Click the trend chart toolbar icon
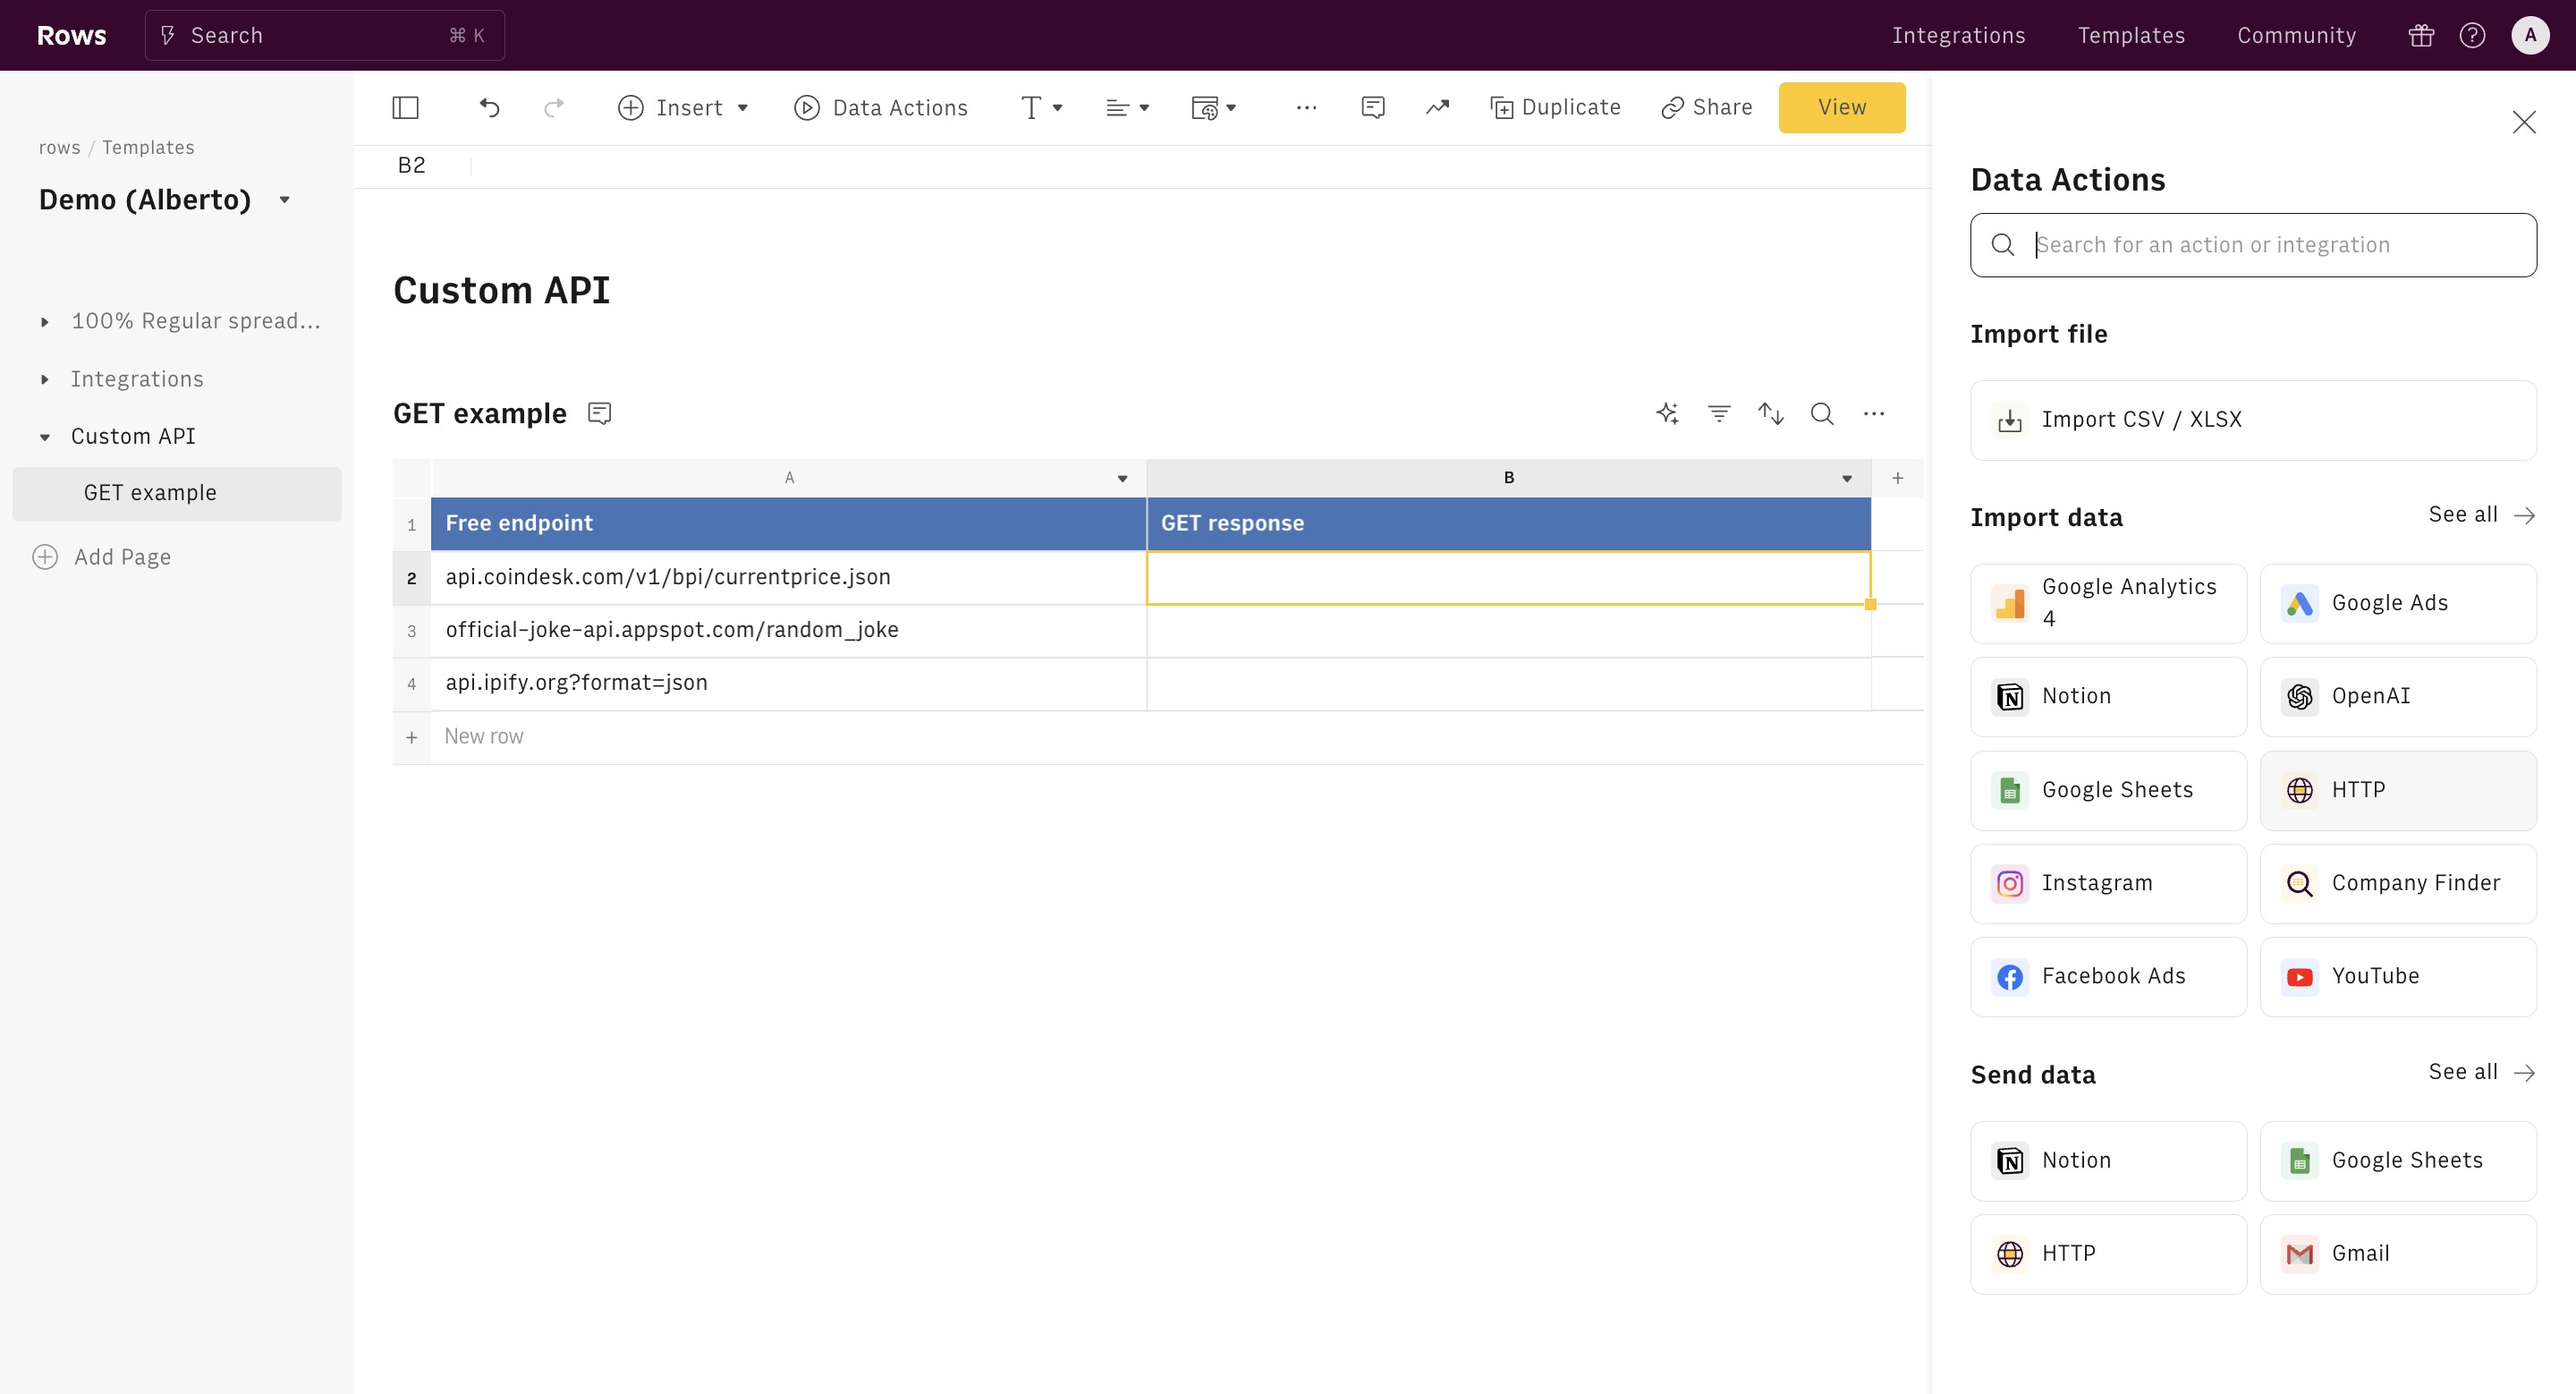This screenshot has width=2576, height=1394. (1437, 107)
